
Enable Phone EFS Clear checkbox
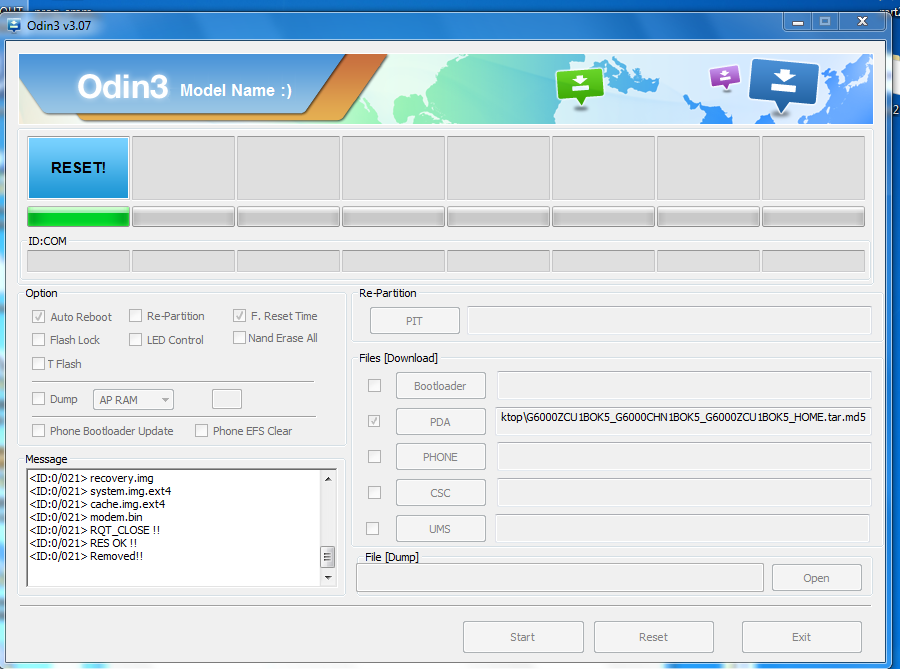[201, 430]
